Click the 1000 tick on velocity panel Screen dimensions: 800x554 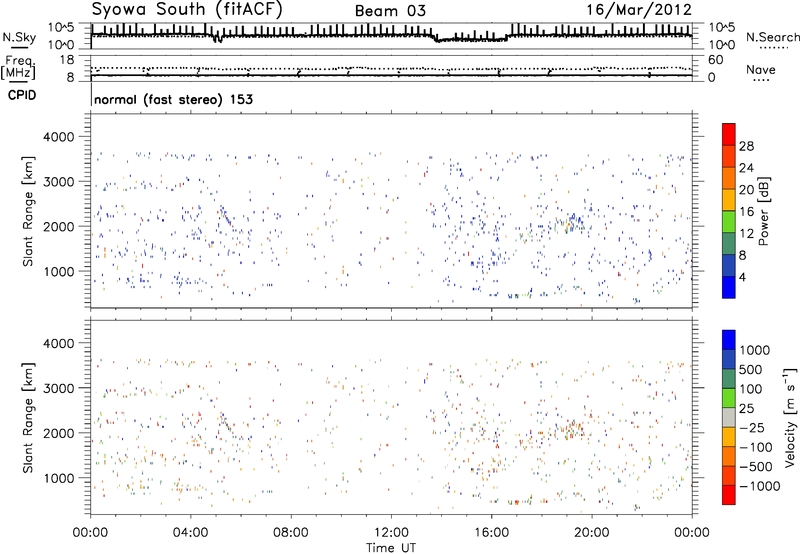point(58,478)
